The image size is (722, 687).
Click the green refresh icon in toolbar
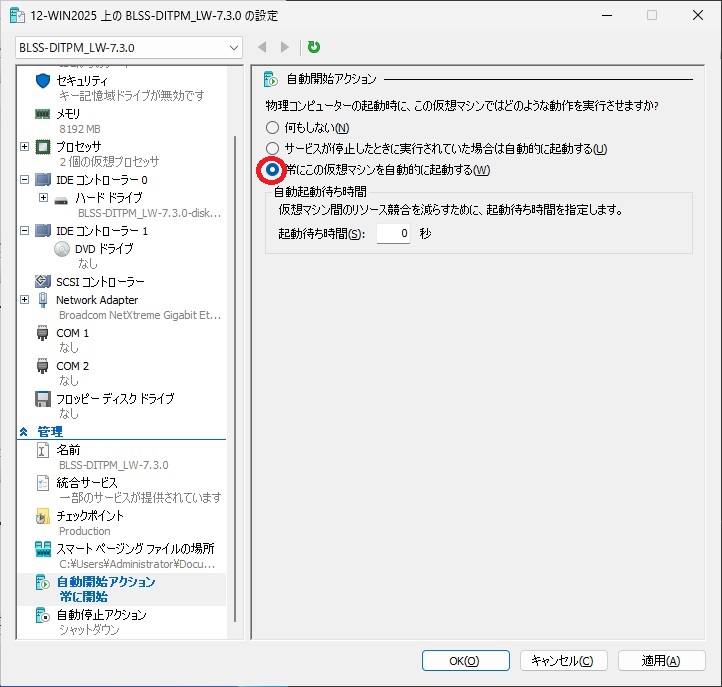click(x=314, y=47)
